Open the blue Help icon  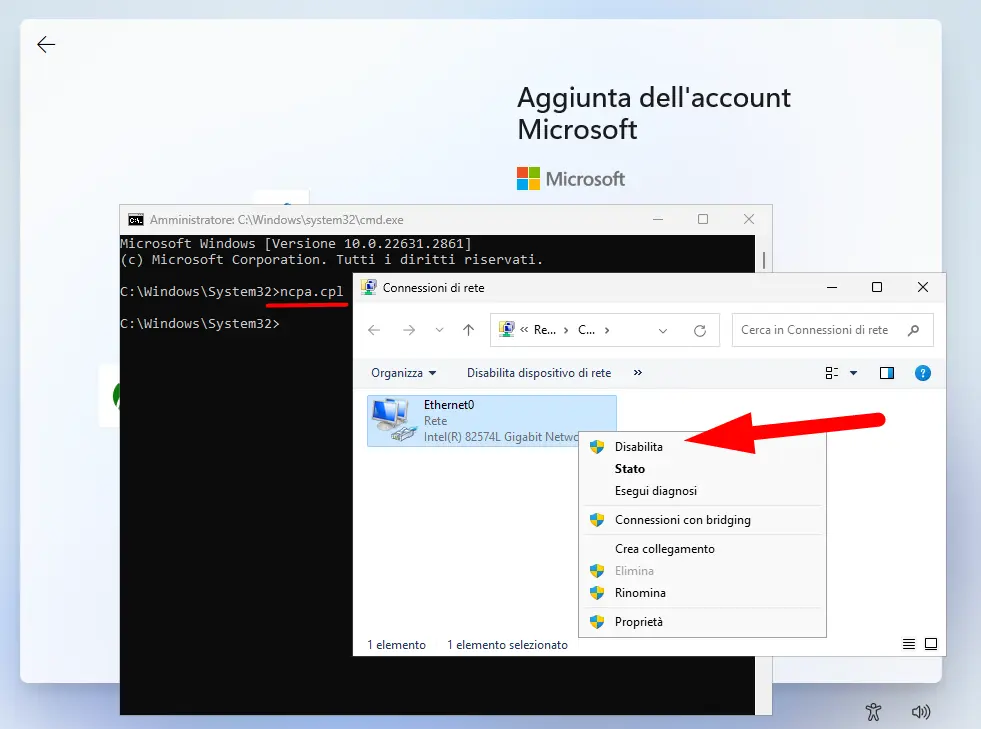pos(923,373)
